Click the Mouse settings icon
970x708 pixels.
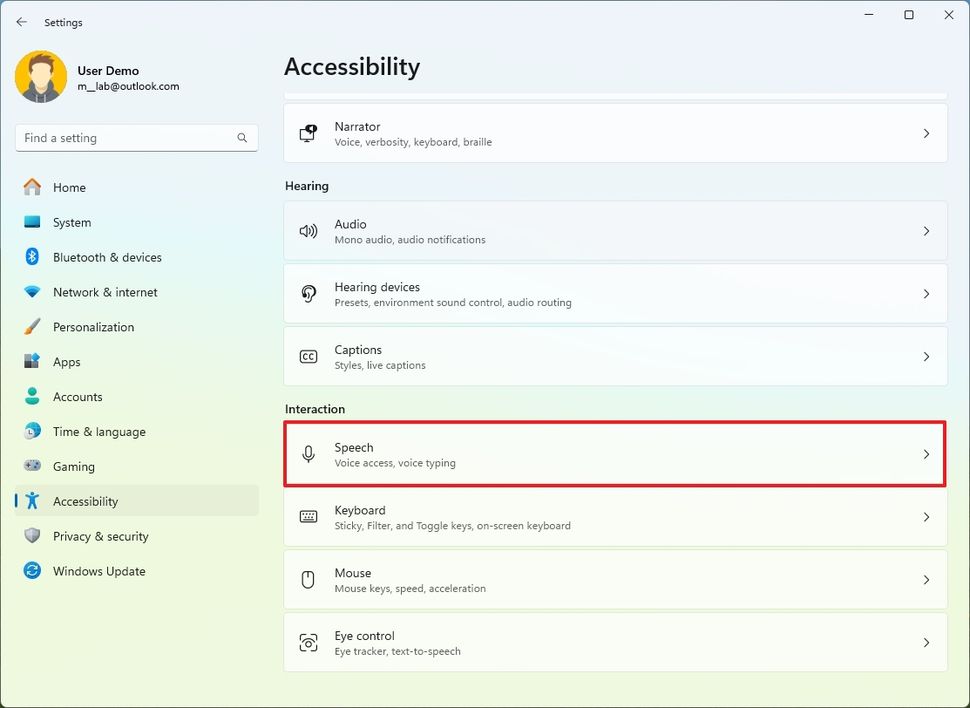pos(310,580)
